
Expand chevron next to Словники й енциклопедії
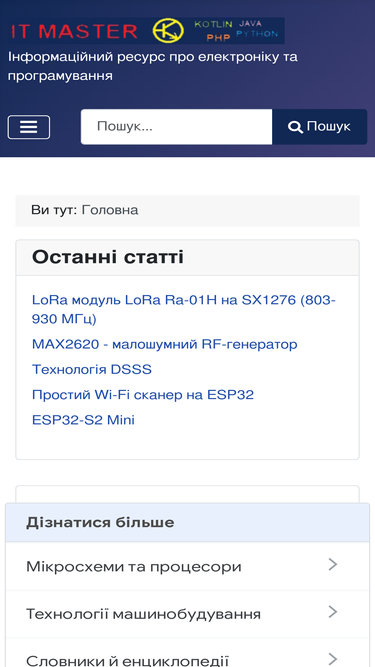pyautogui.click(x=333, y=659)
